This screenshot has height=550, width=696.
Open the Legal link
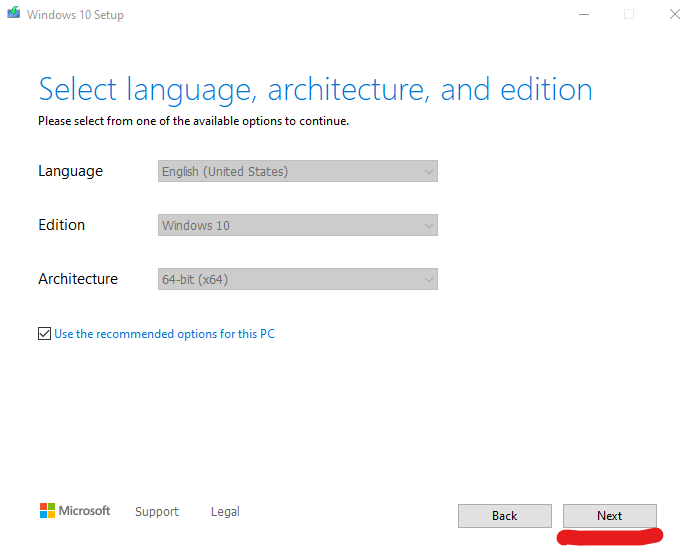225,512
